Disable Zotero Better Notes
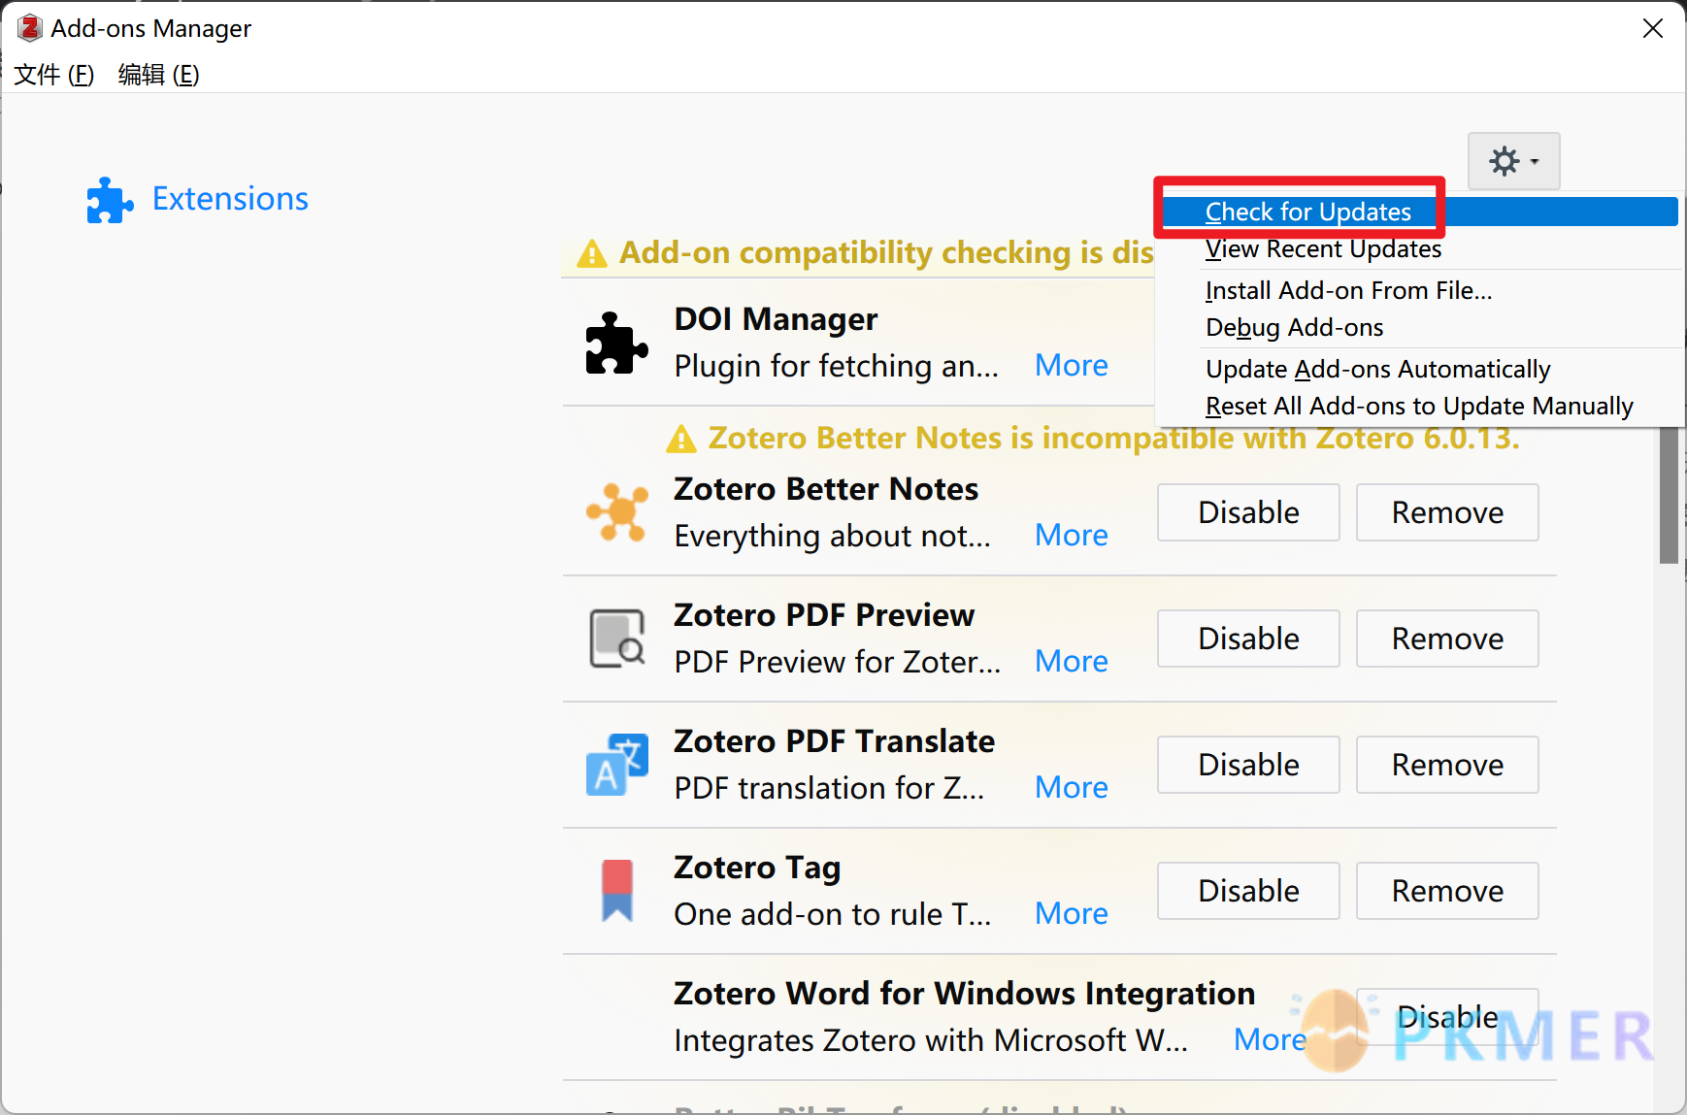Screen dimensions: 1687x1115 [1248, 512]
